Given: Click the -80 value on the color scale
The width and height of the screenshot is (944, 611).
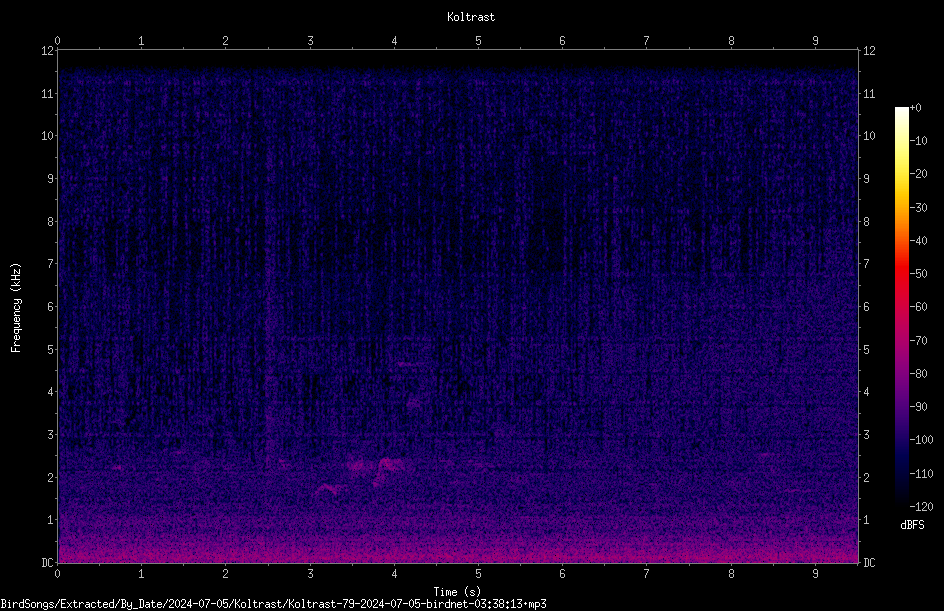Looking at the screenshot, I should (x=919, y=374).
